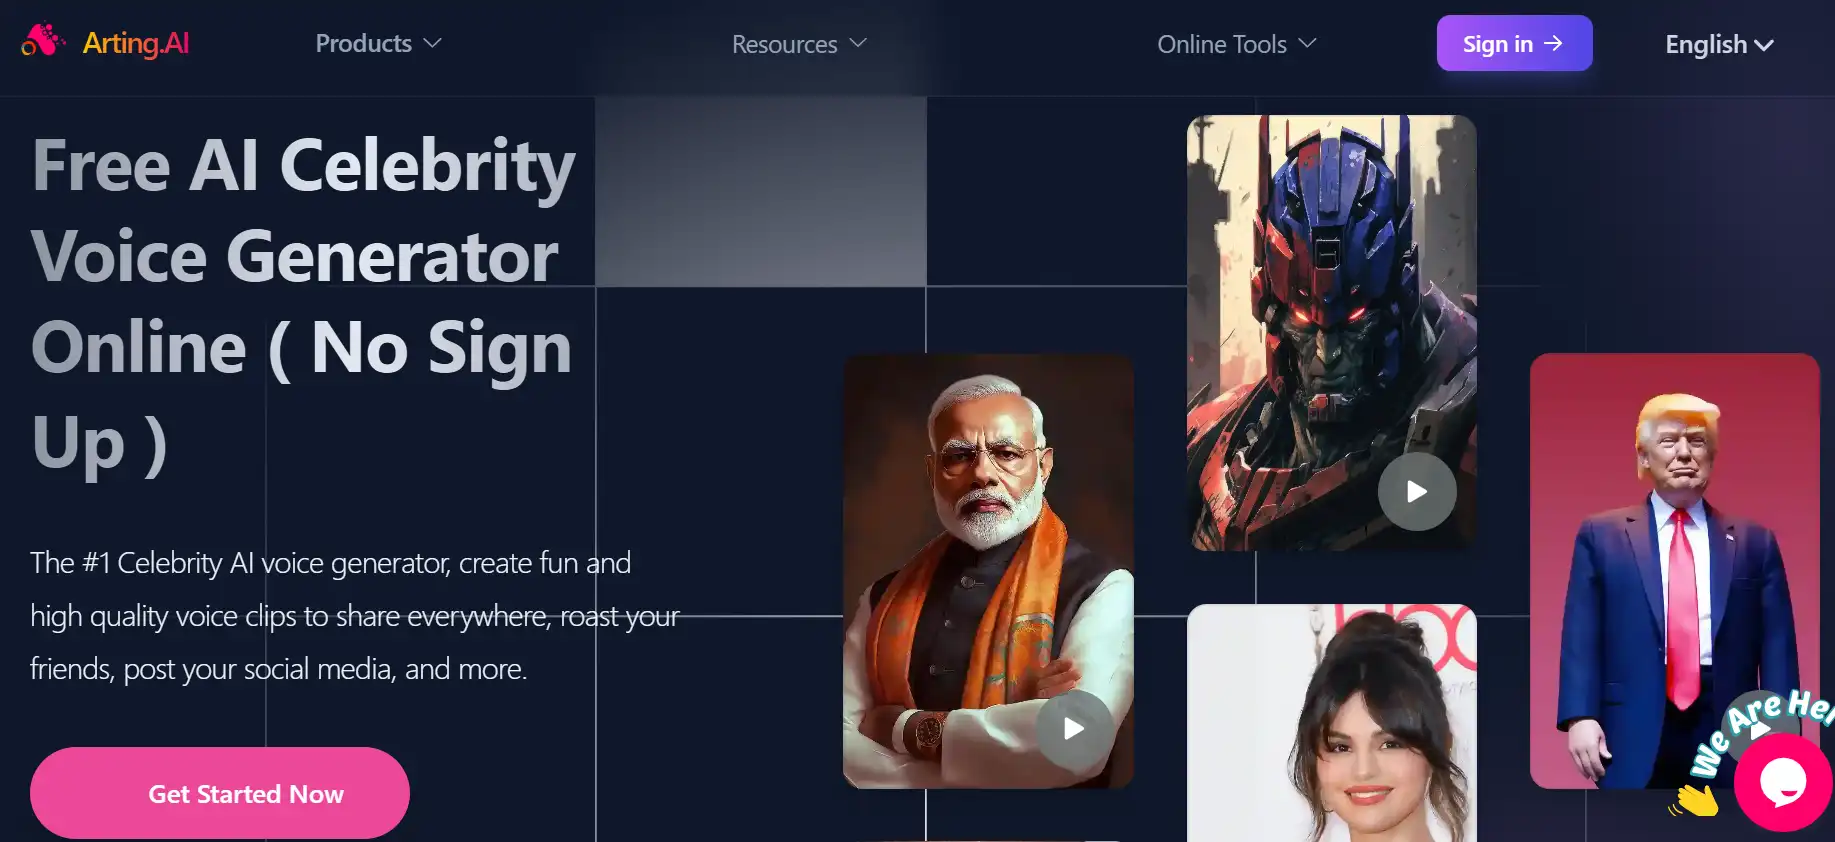Image resolution: width=1835 pixels, height=842 pixels.
Task: Click the Arting.AI logo icon
Action: pos(43,41)
